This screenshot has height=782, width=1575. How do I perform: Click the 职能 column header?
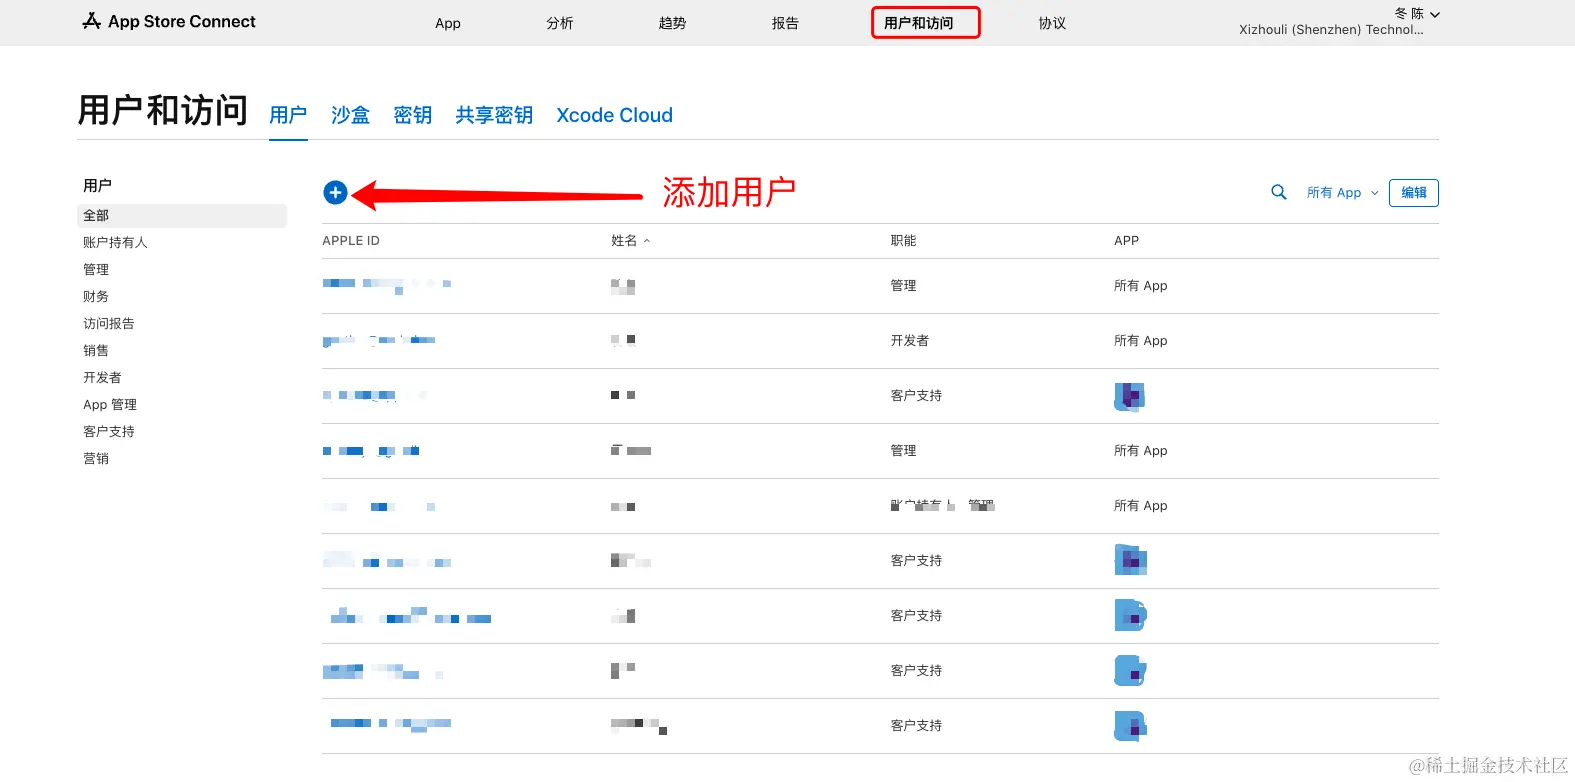pyautogui.click(x=903, y=241)
